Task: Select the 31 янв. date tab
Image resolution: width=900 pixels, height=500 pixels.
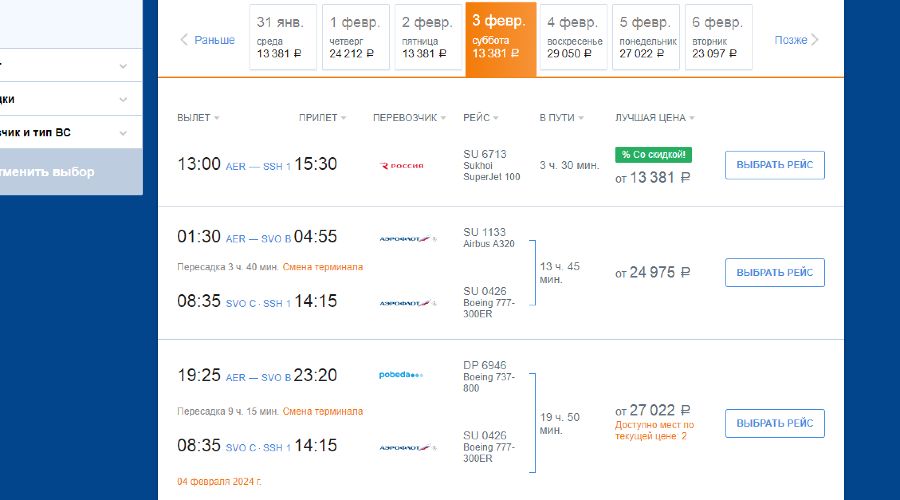Action: click(283, 38)
